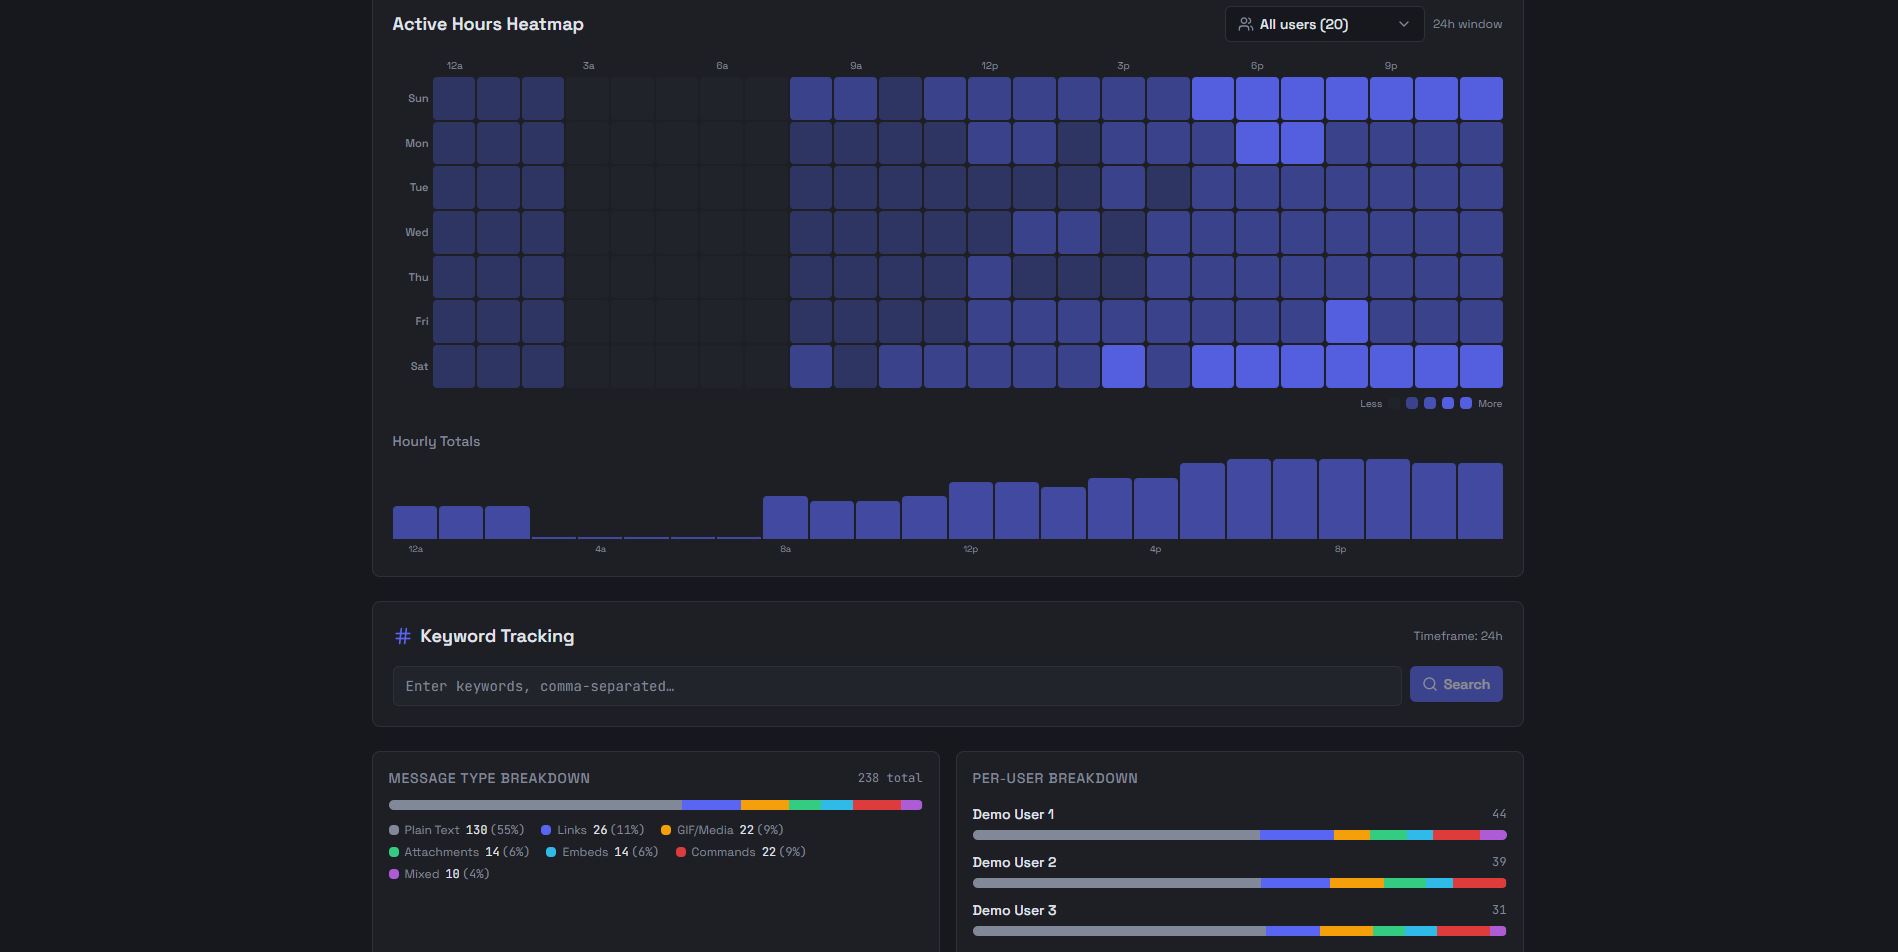
Task: Click the Active Hours Heatmap heading
Action: pyautogui.click(x=488, y=24)
